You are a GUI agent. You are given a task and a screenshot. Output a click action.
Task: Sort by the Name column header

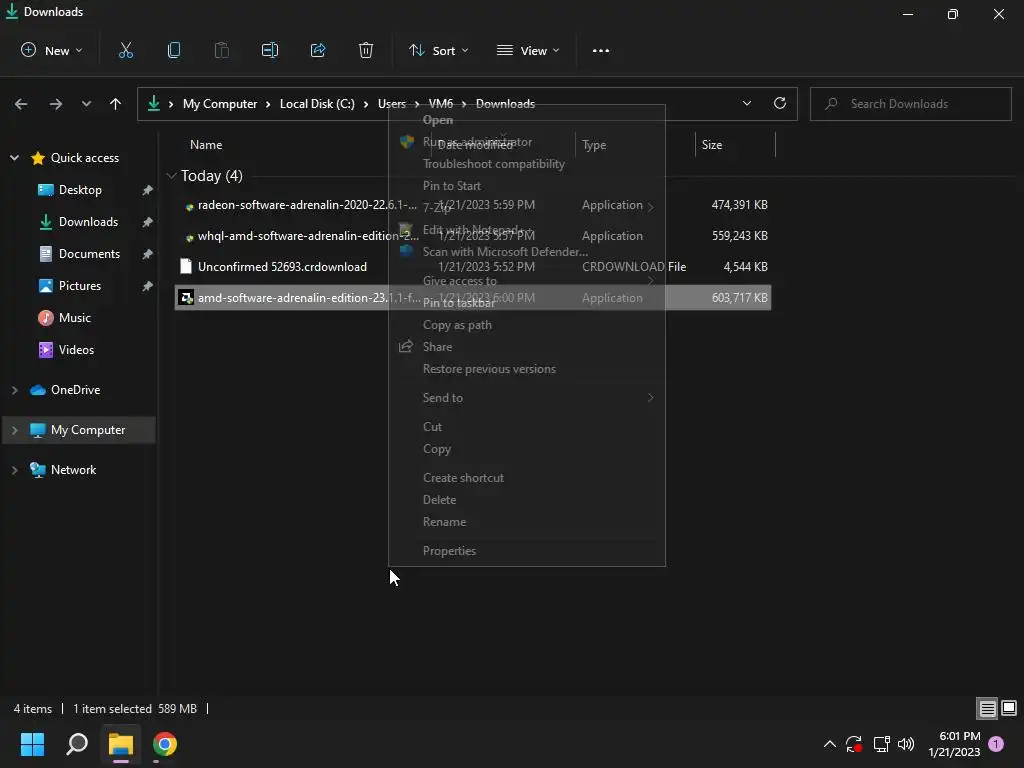pos(206,145)
